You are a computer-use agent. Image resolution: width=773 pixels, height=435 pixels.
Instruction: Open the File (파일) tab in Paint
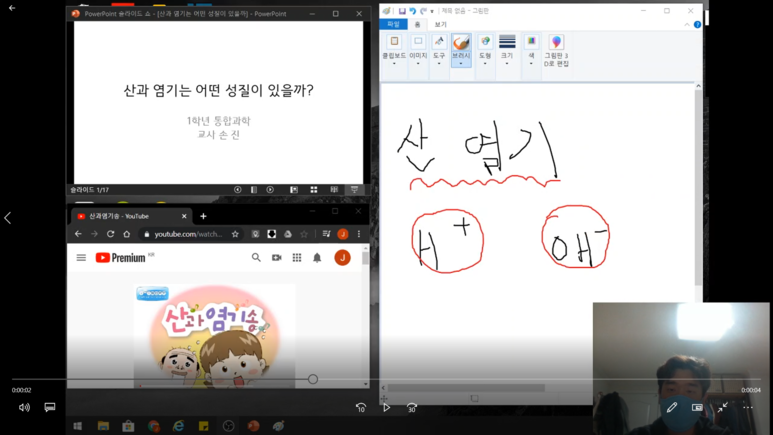pyautogui.click(x=393, y=24)
